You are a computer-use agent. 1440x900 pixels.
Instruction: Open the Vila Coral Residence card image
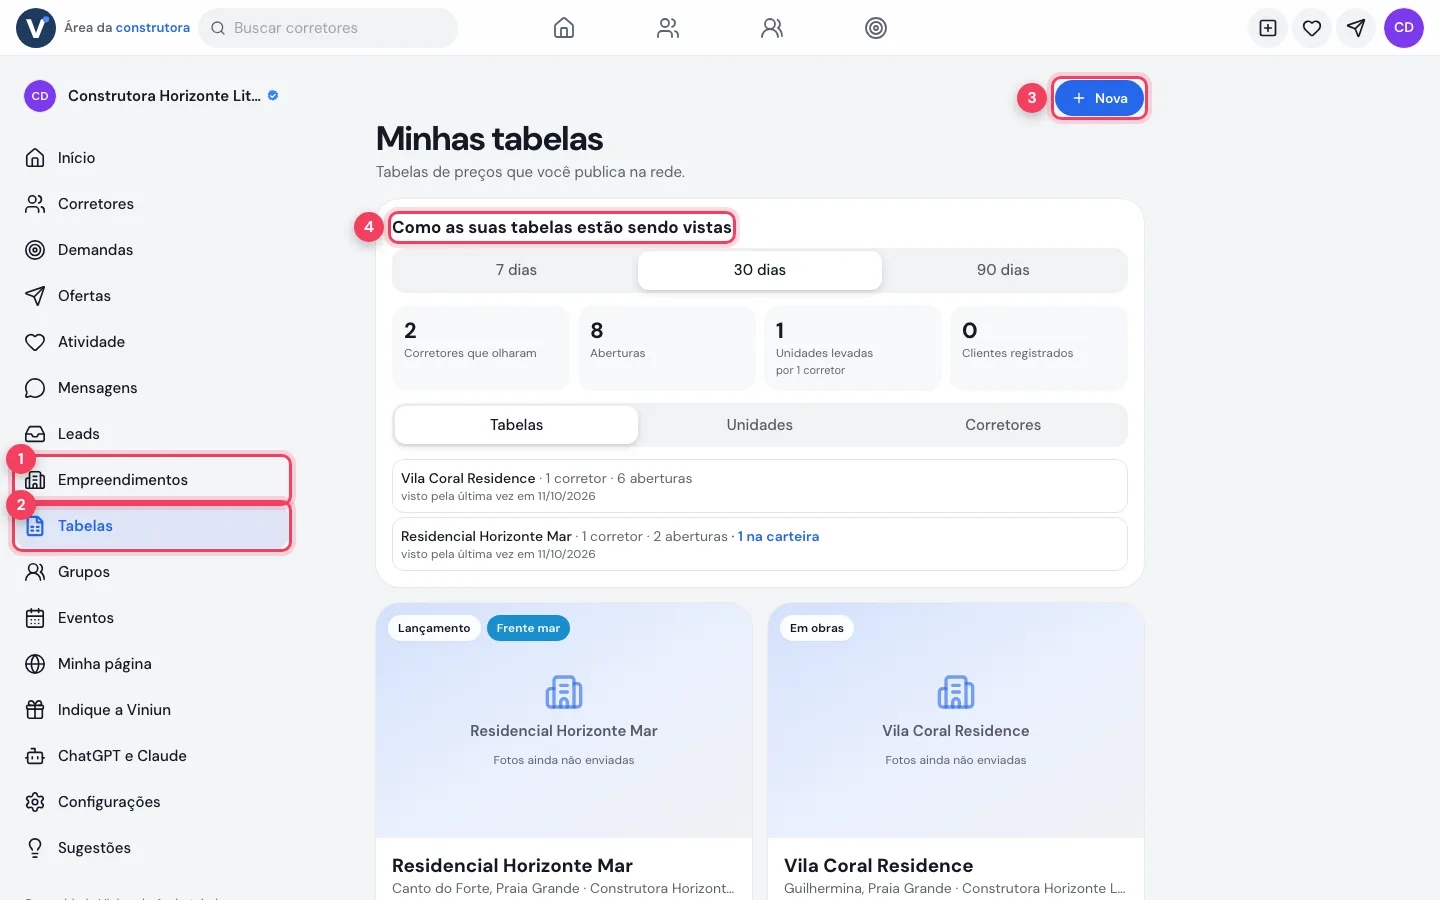click(x=956, y=720)
